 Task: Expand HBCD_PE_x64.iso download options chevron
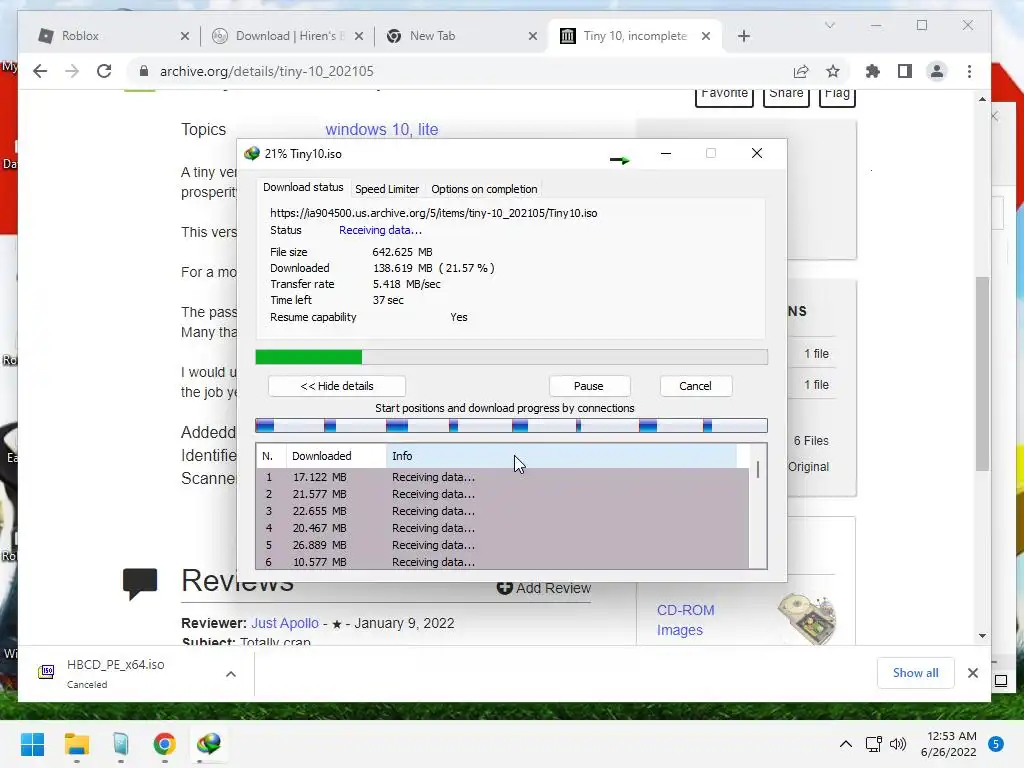231,674
